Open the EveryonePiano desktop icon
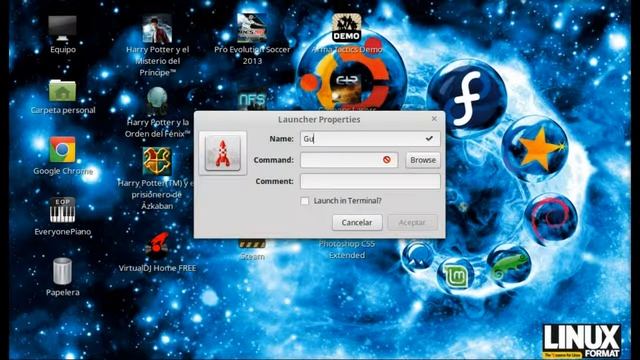 pos(62,210)
